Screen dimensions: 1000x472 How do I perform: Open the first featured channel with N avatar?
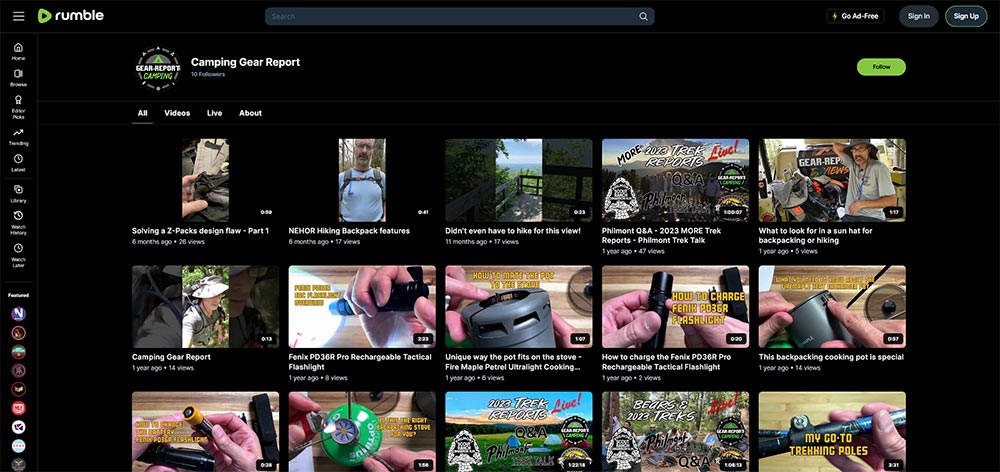click(x=18, y=314)
